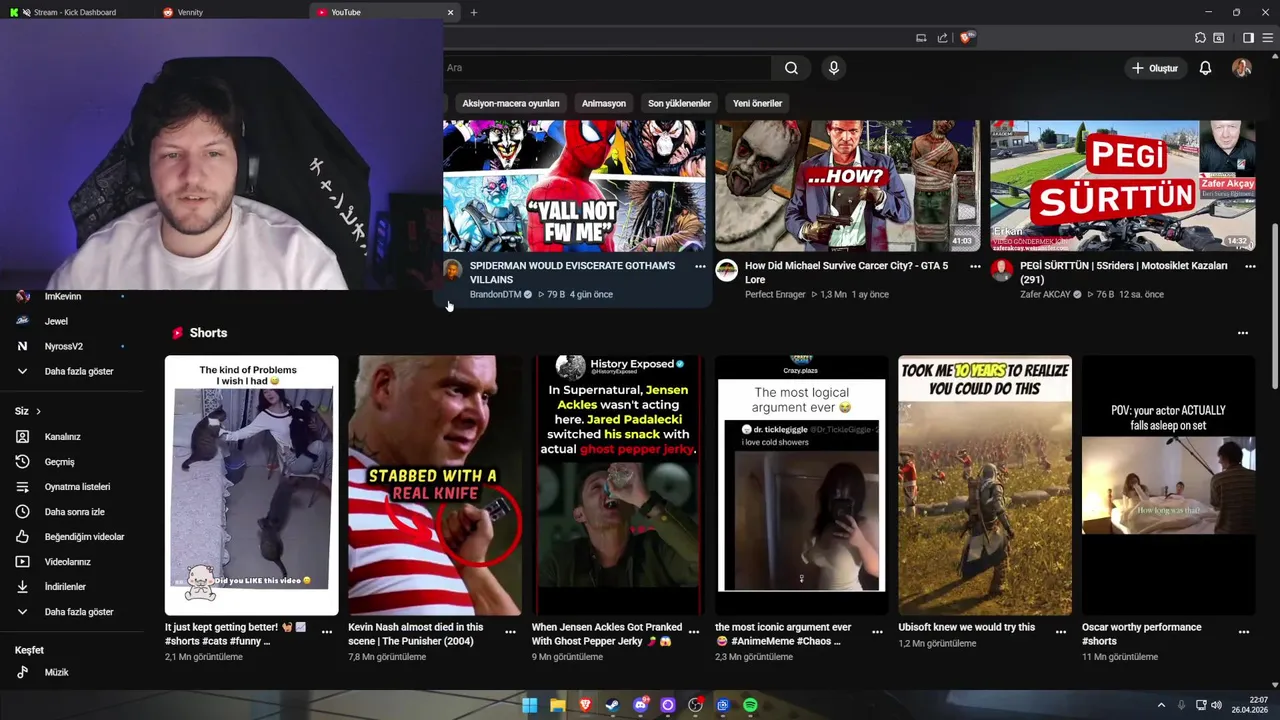Click the install app icon in address bar

pos(921,38)
